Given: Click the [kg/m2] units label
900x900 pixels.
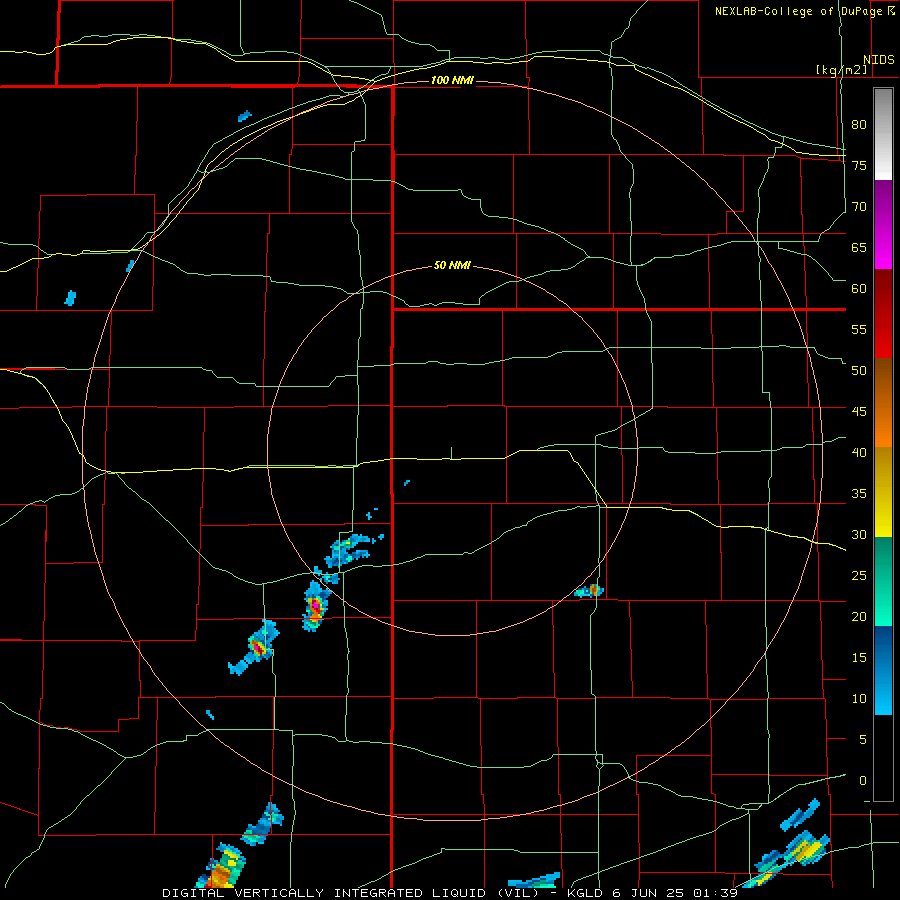Looking at the screenshot, I should pos(841,69).
